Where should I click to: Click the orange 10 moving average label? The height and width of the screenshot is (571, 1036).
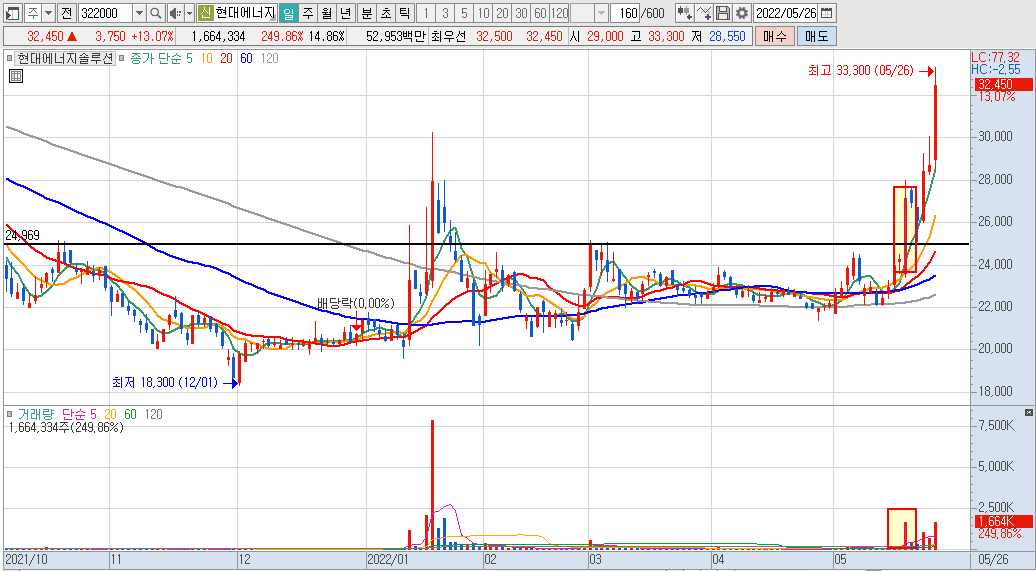[x=206, y=59]
